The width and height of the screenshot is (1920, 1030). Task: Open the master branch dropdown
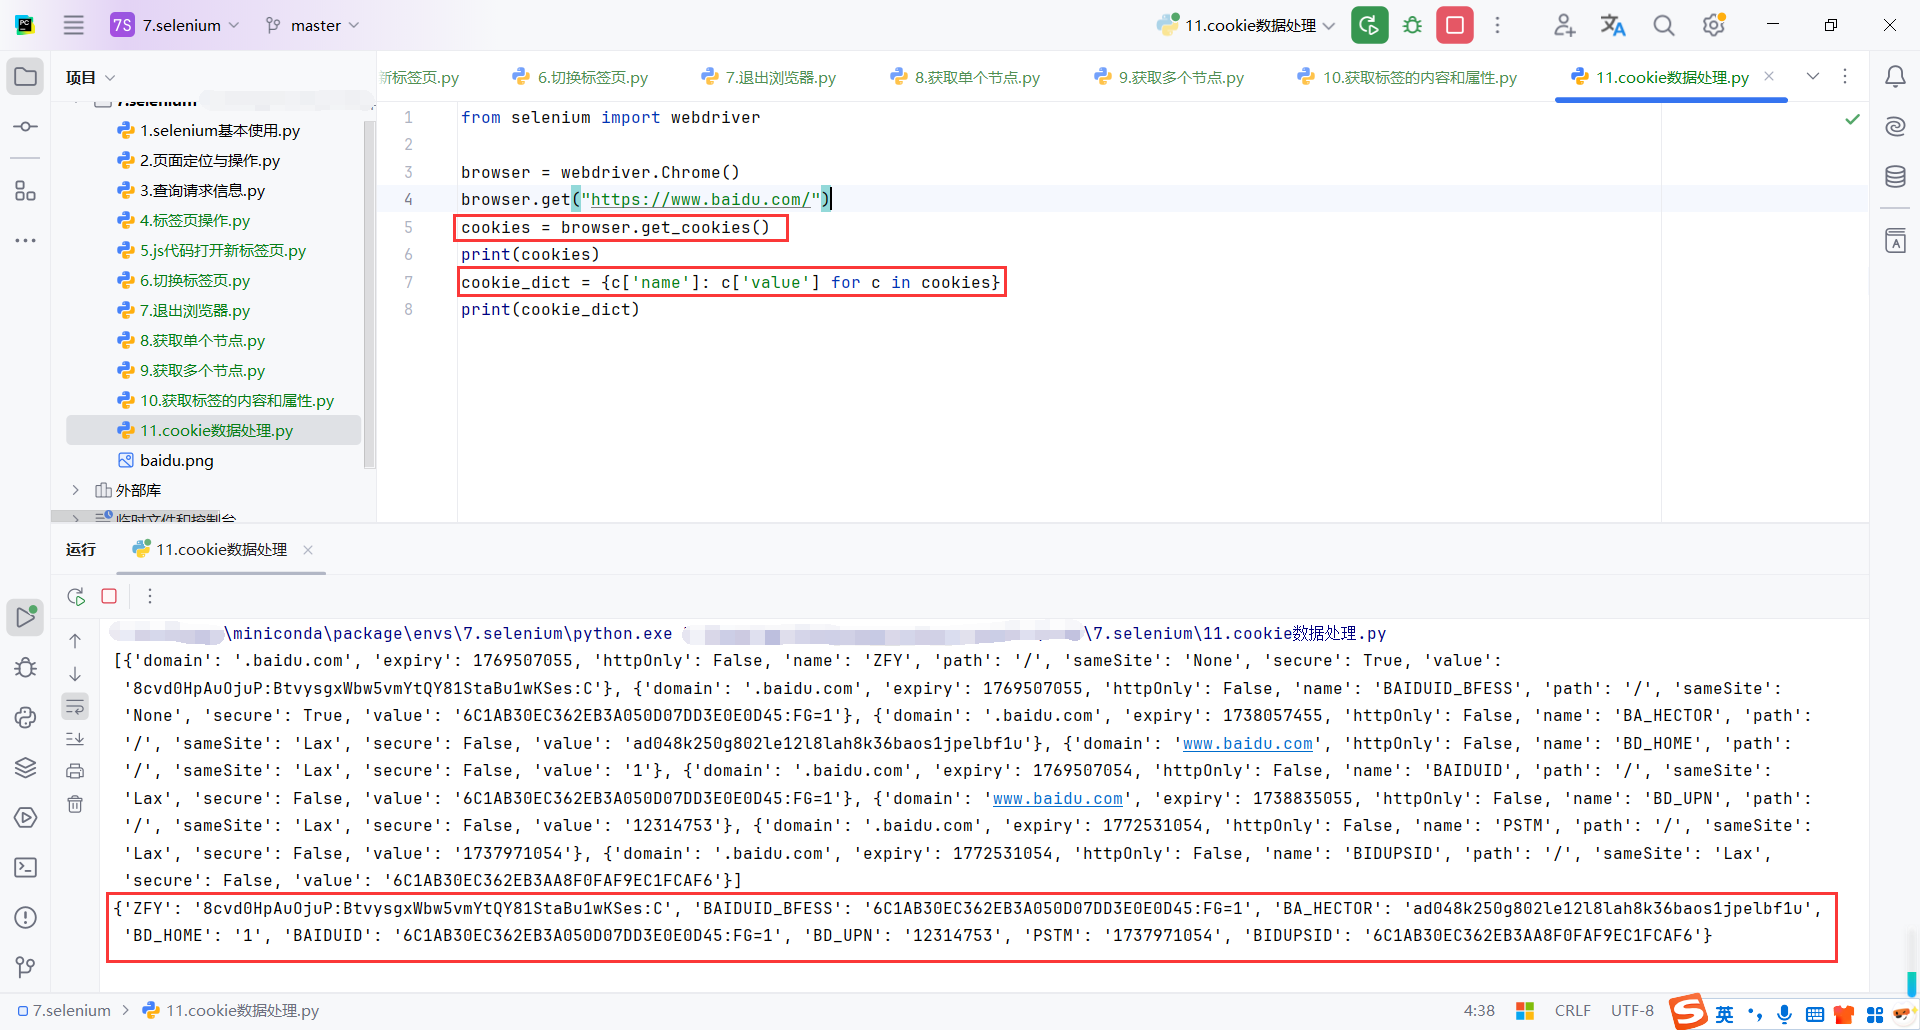[x=312, y=25]
